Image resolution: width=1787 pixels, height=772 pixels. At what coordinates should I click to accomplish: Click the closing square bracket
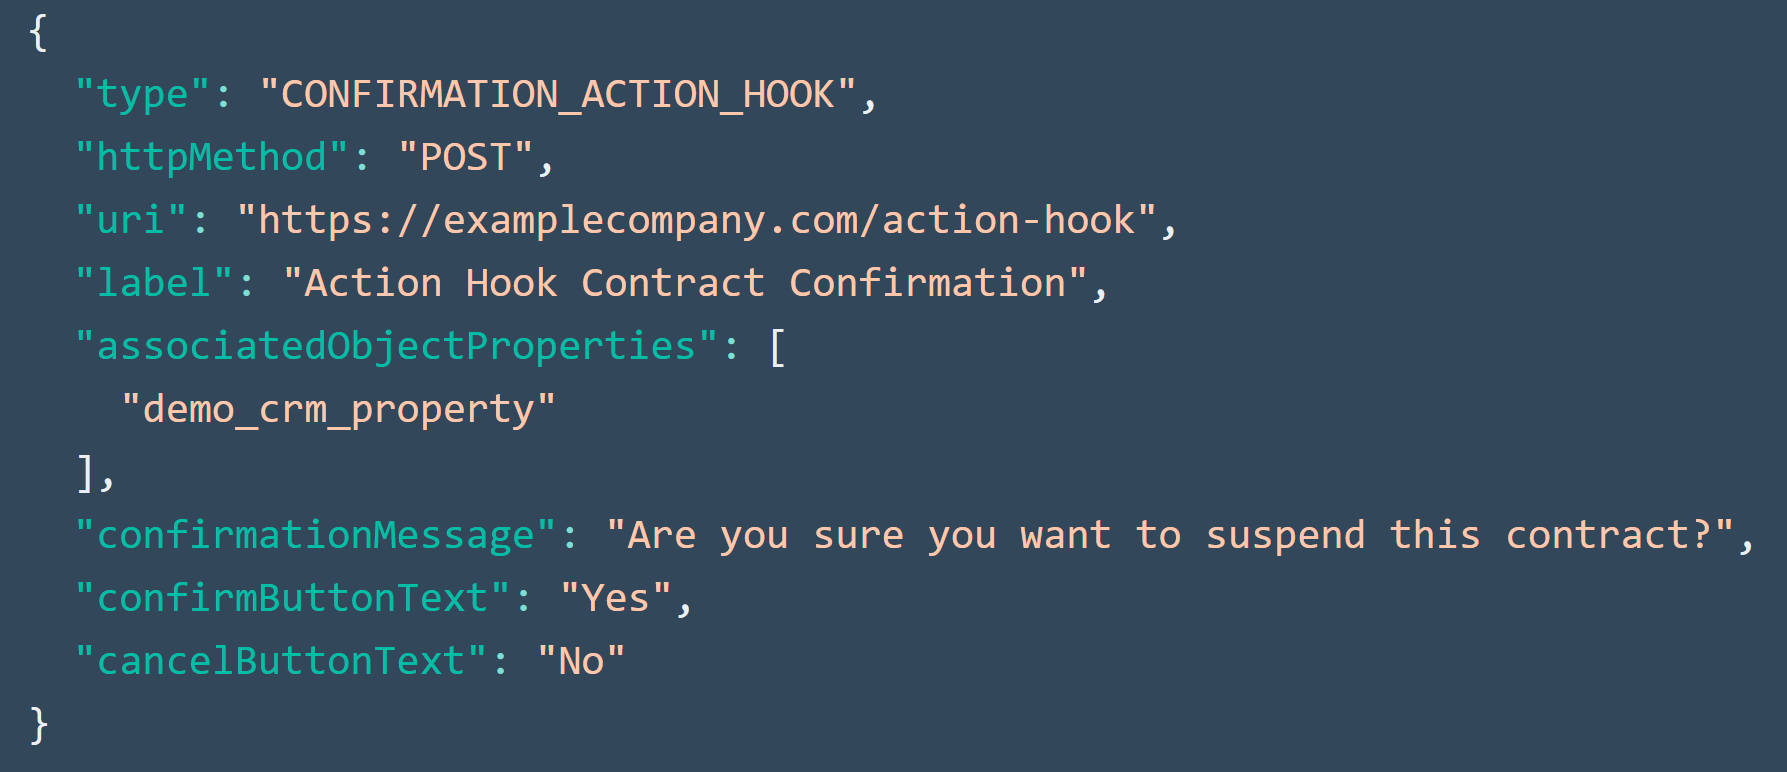tap(86, 472)
